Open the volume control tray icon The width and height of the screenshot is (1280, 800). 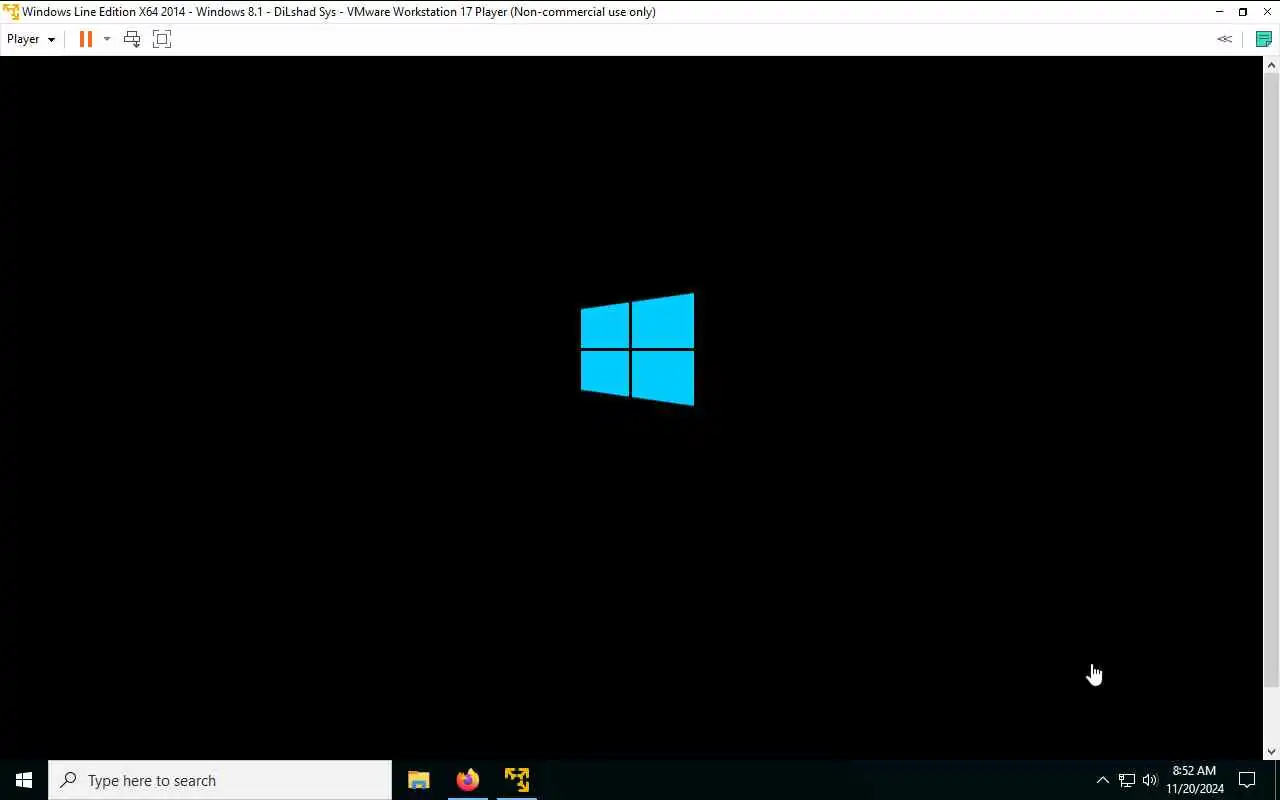1150,780
